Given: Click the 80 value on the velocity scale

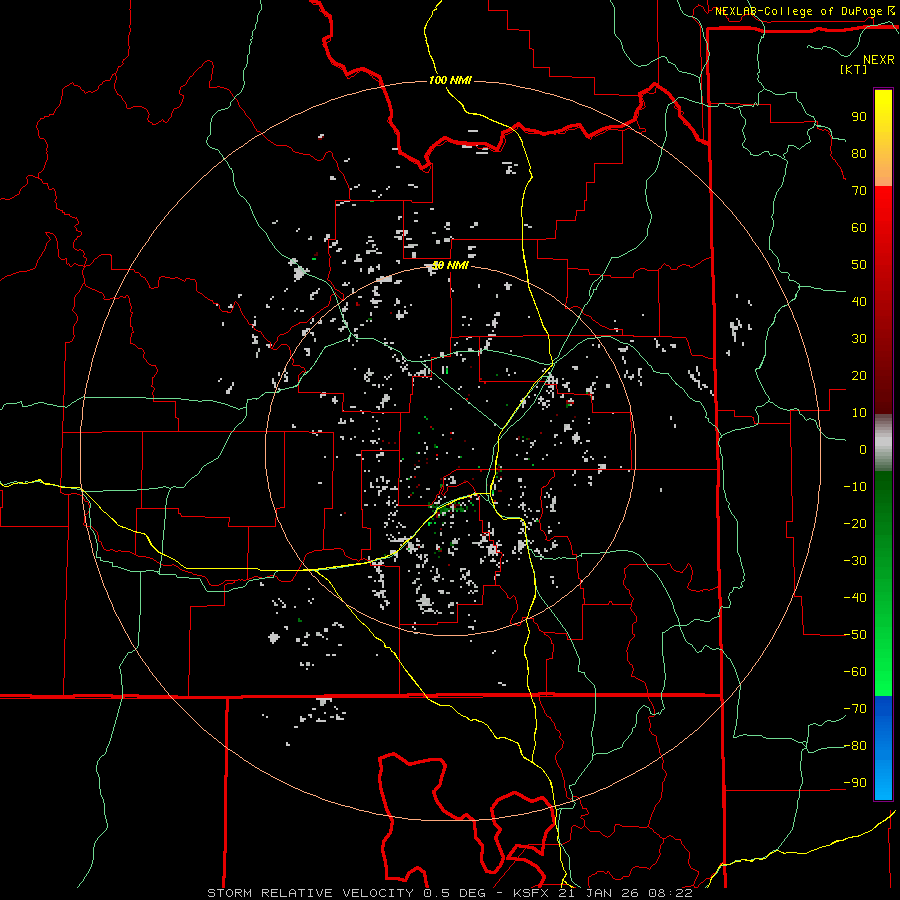Looking at the screenshot, I should [x=859, y=154].
